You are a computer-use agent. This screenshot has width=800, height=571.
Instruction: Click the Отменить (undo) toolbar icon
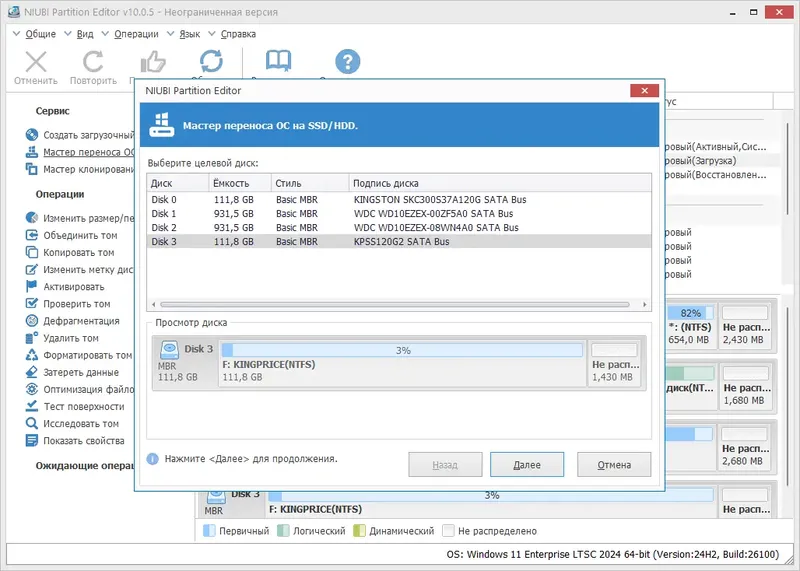36,62
